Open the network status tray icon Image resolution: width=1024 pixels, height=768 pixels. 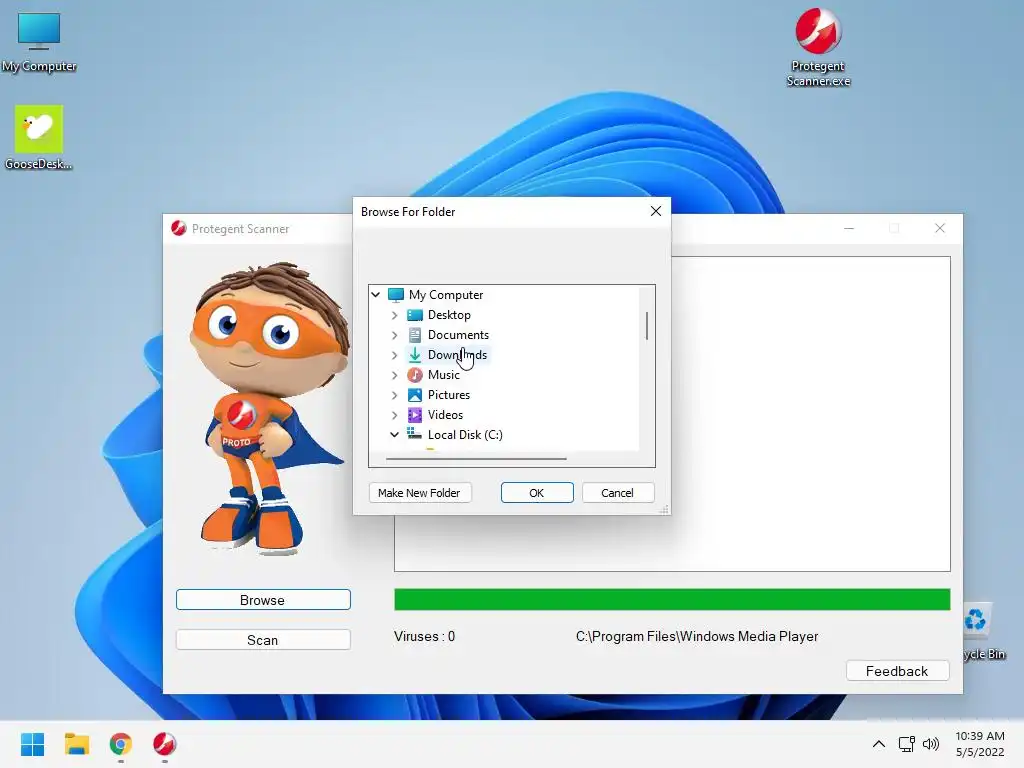click(x=906, y=744)
